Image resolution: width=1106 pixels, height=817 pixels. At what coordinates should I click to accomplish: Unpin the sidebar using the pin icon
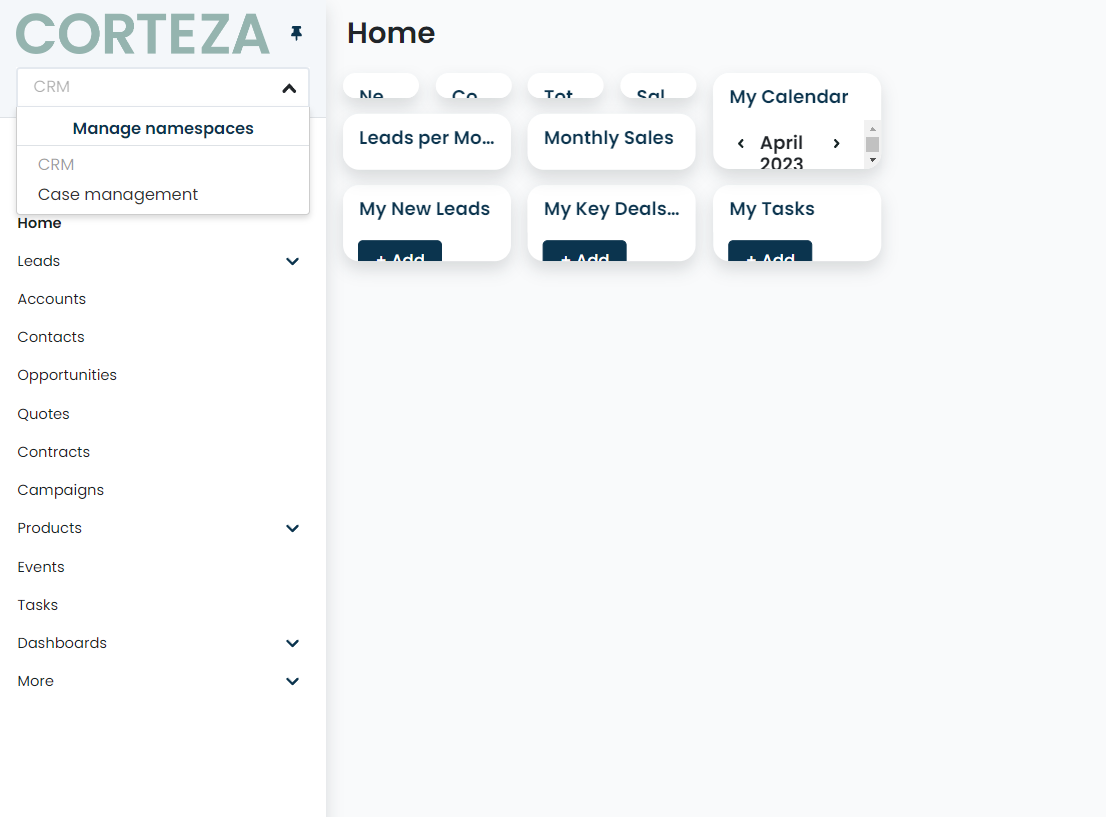pos(296,33)
